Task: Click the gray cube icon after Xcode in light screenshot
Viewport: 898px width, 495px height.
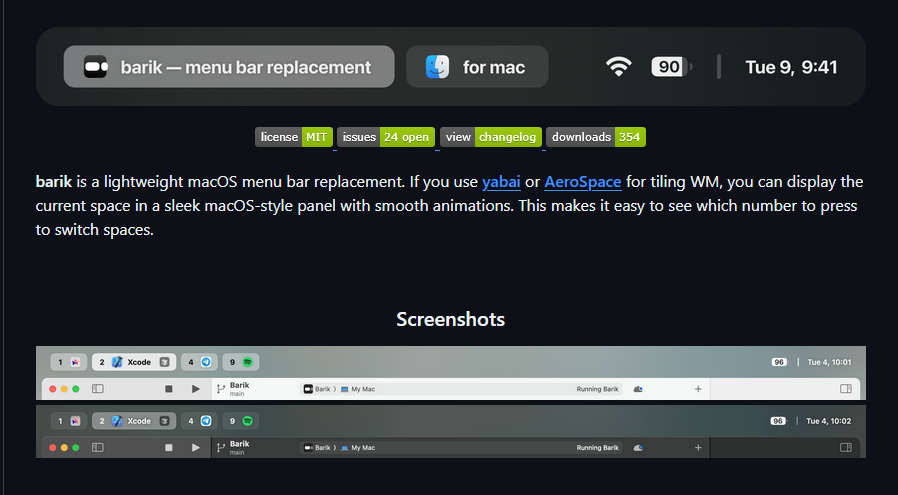Action: (x=164, y=362)
